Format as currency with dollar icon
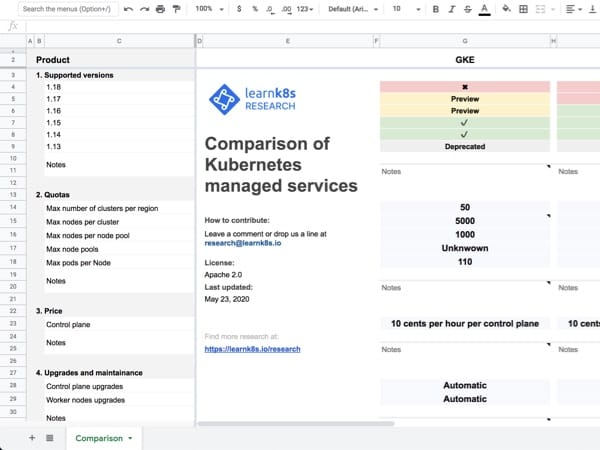600x450 pixels. click(239, 9)
